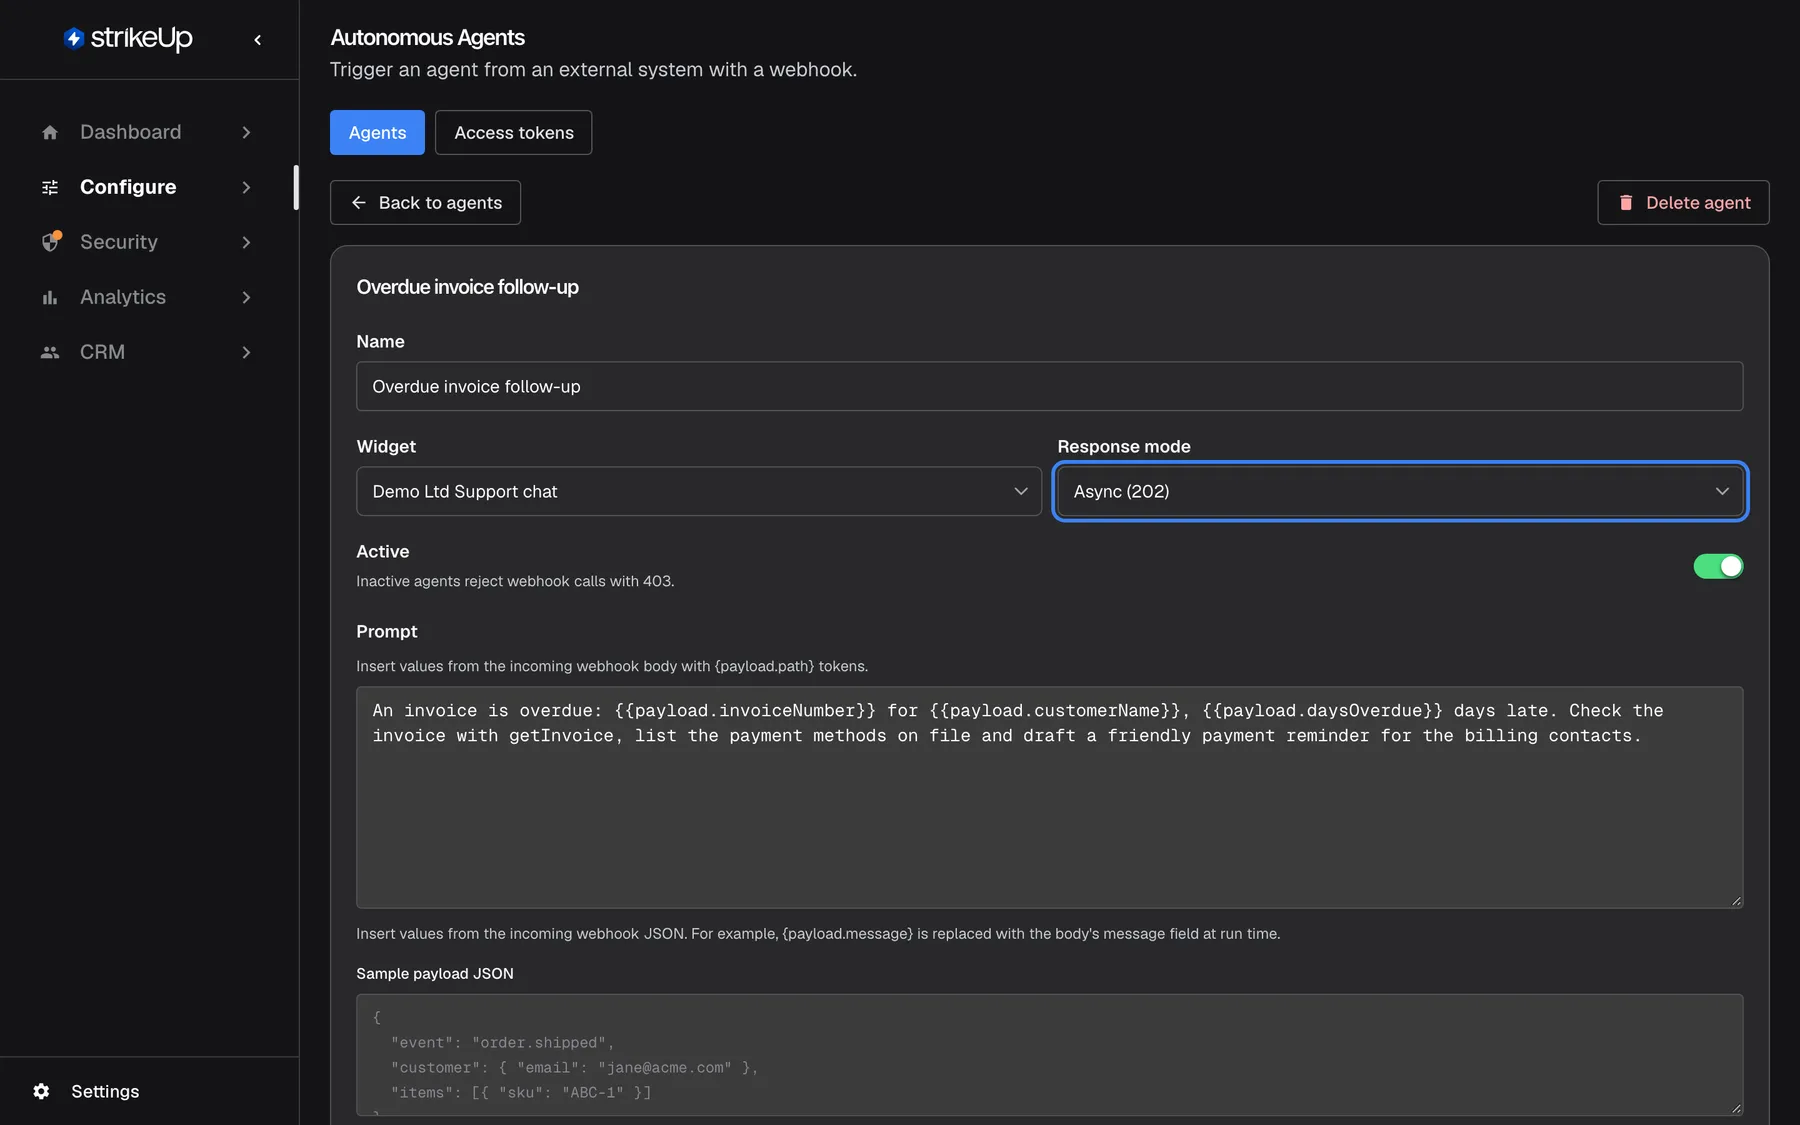Click the Dashboard home icon
Screen dimensions: 1800x1125
click(x=50, y=132)
